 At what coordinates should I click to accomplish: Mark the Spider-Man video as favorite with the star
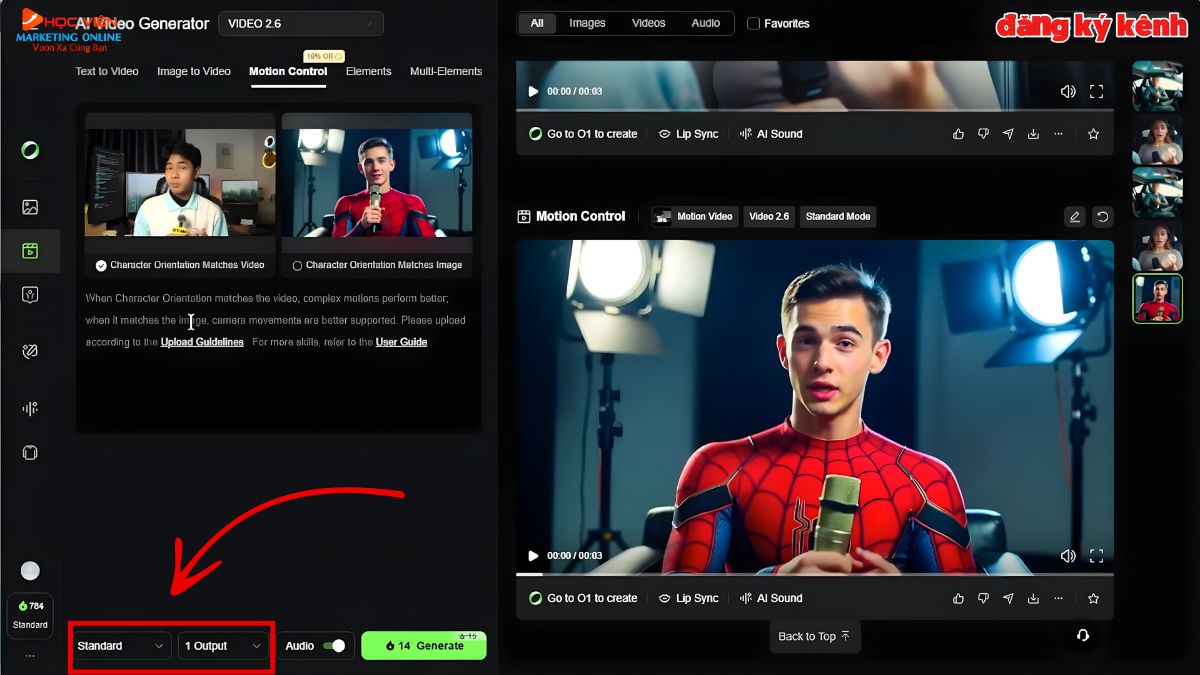point(1093,597)
